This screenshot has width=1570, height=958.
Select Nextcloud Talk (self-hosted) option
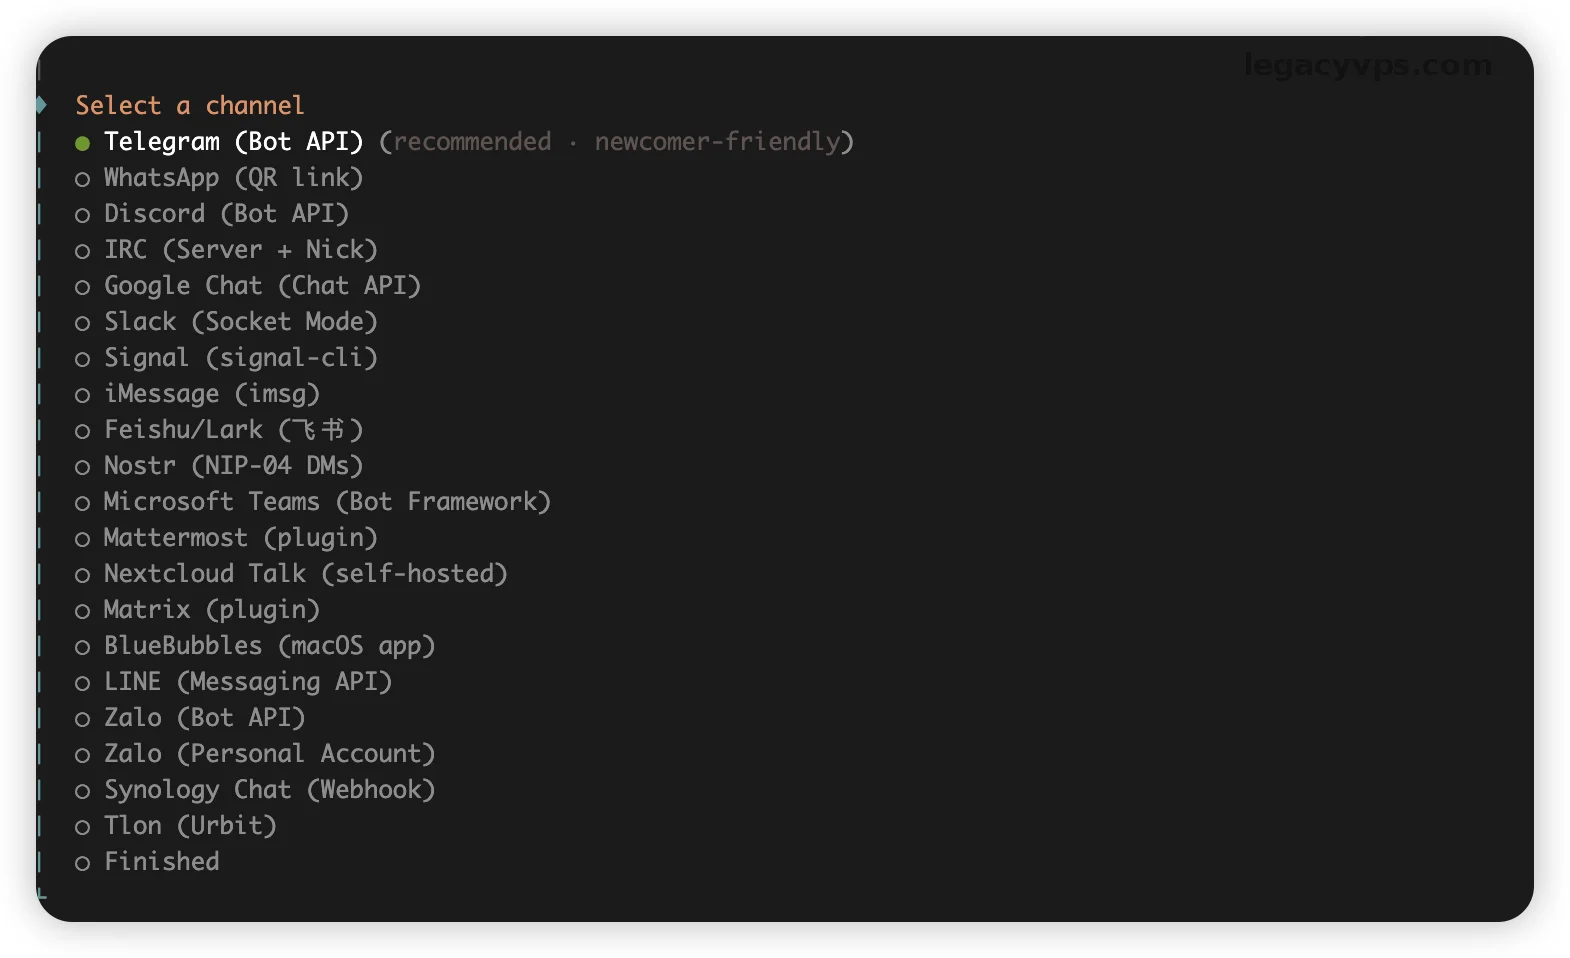tap(305, 574)
